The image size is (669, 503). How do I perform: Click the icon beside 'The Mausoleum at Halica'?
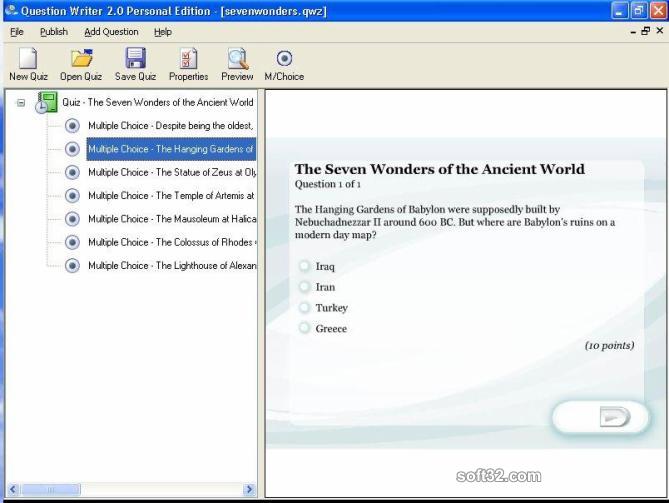(x=72, y=219)
